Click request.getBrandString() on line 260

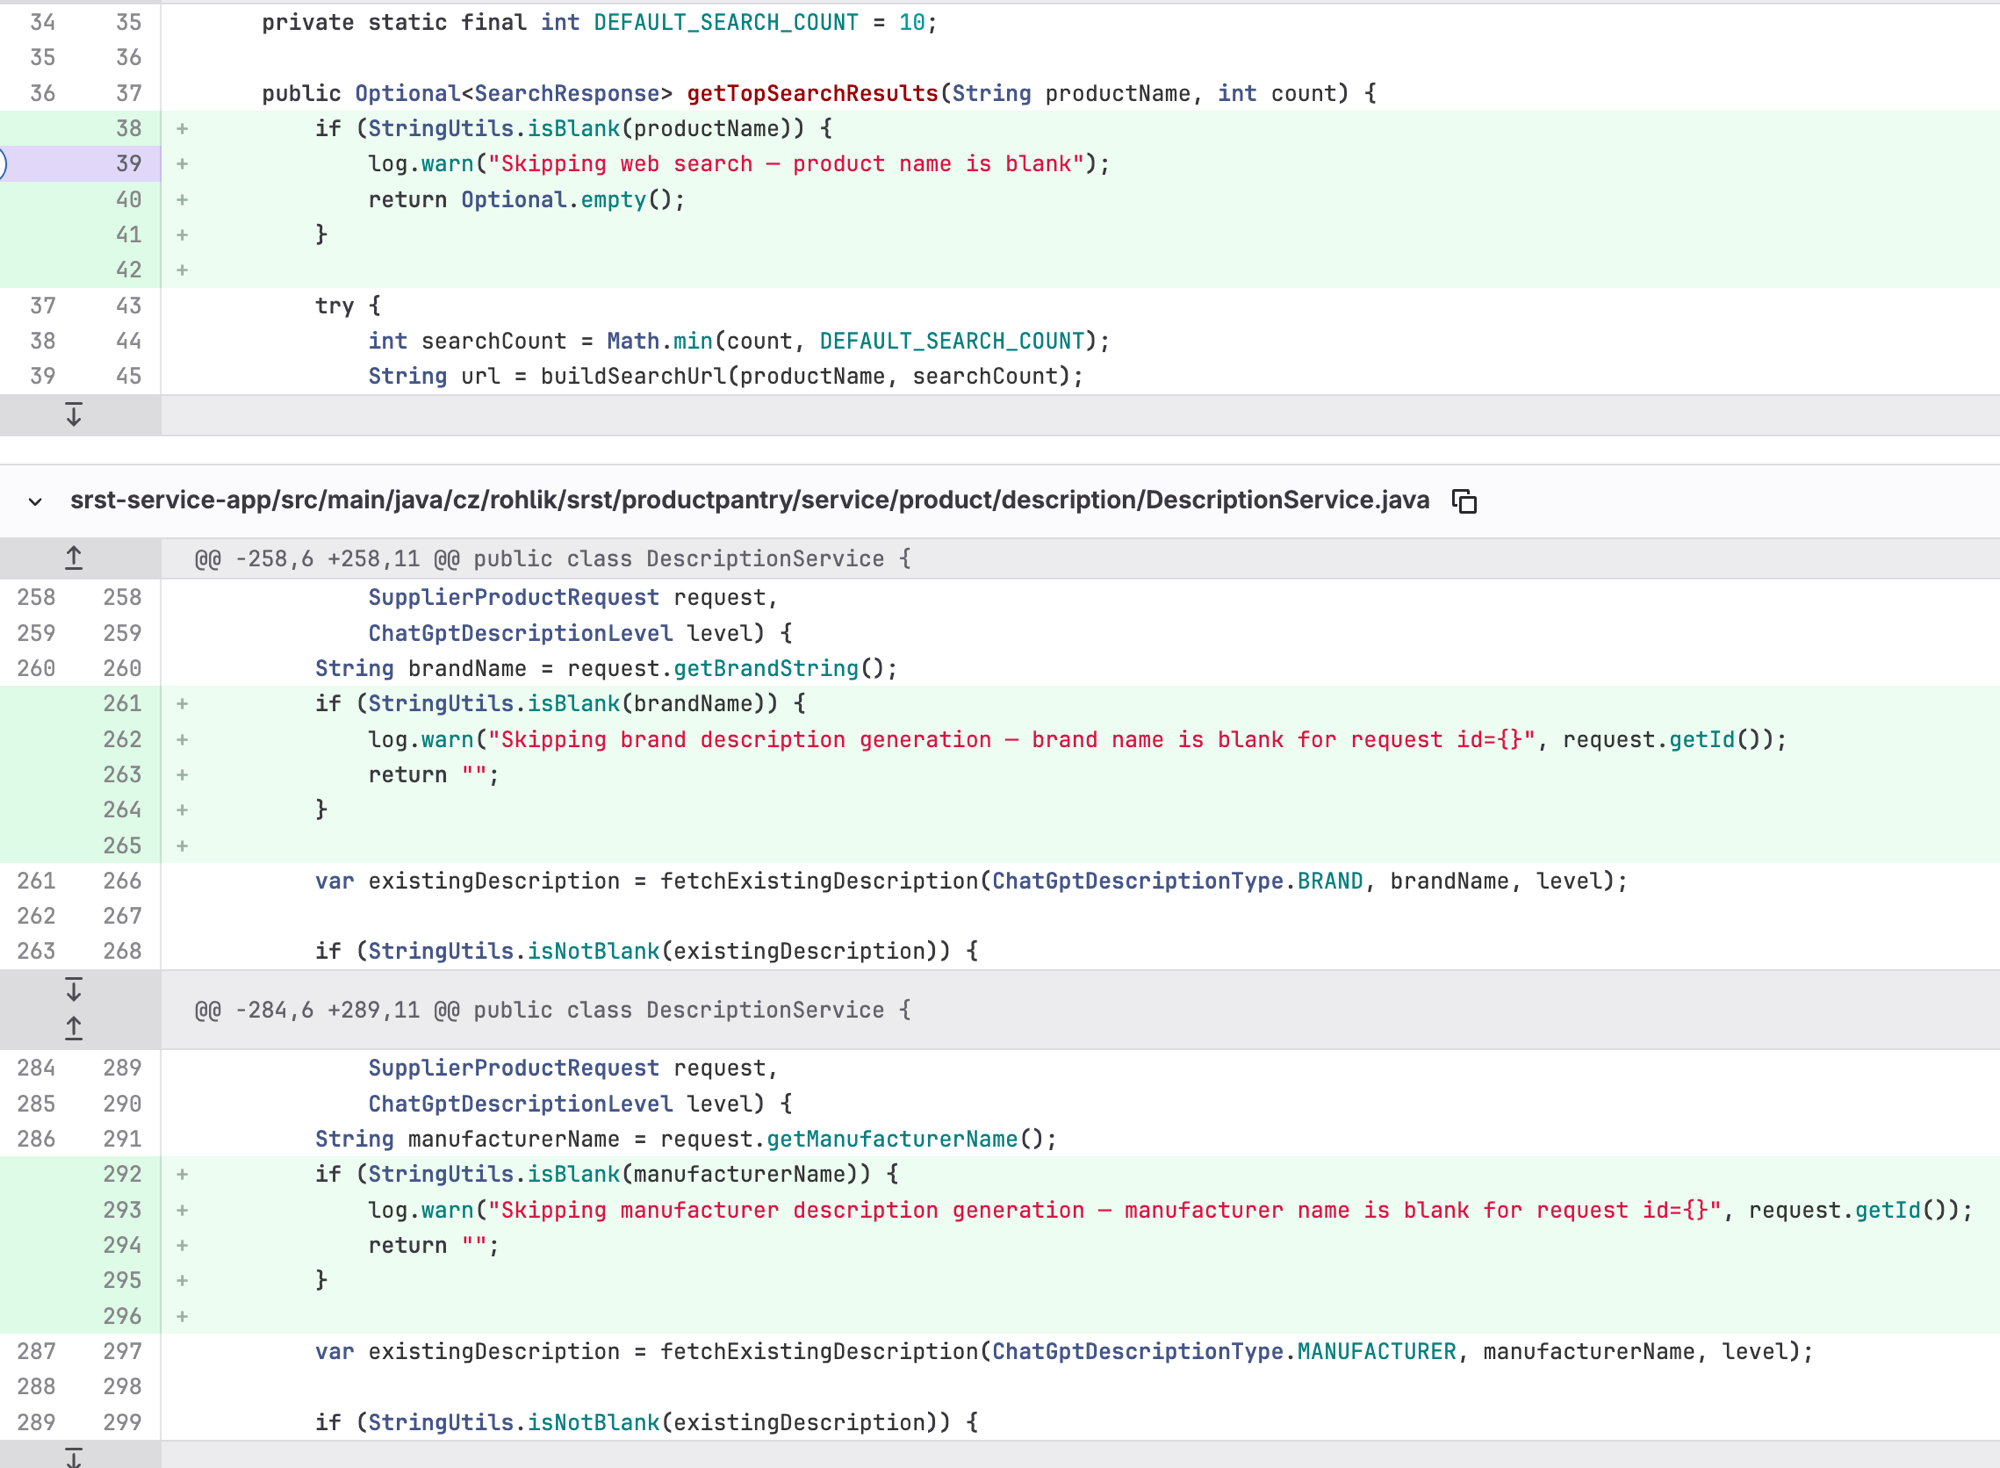coord(726,668)
